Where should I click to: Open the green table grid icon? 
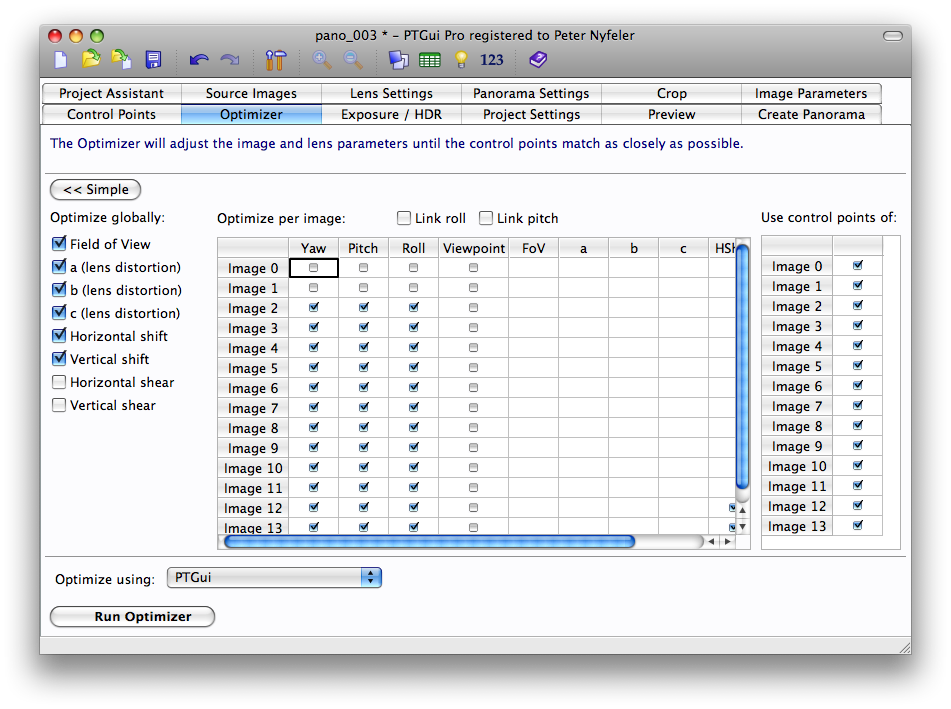[430, 60]
